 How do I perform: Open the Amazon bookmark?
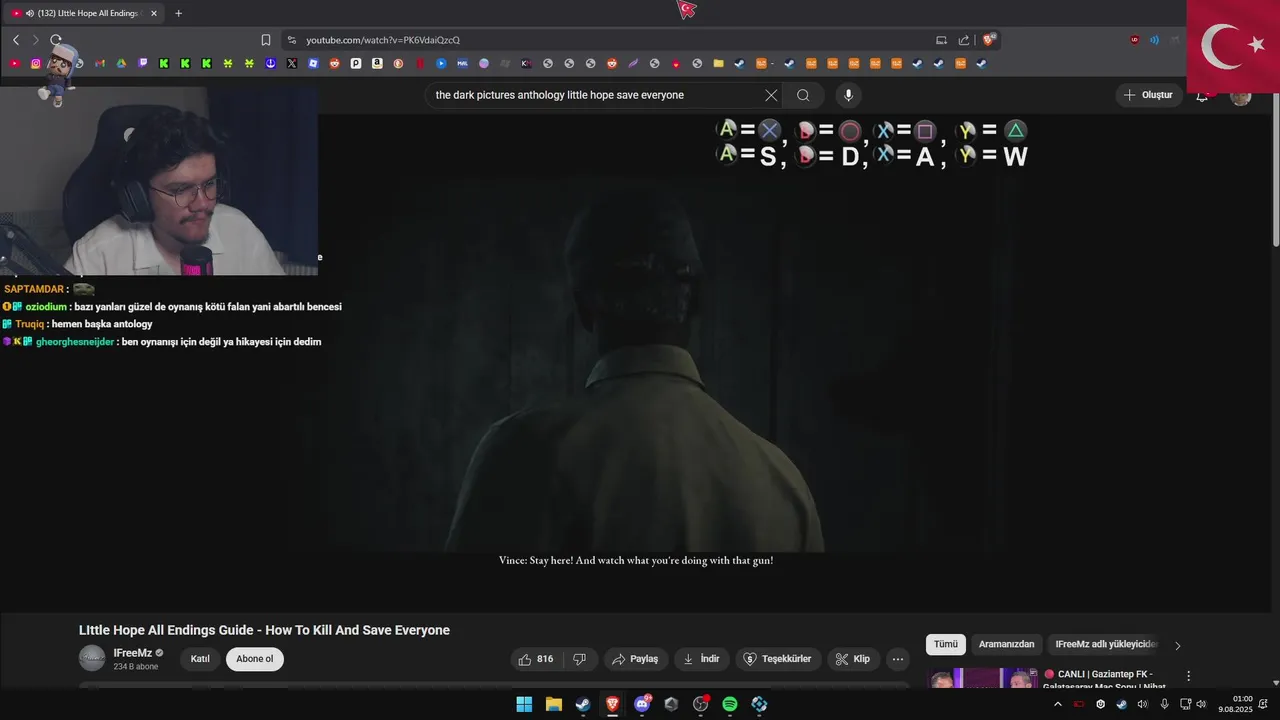click(377, 63)
